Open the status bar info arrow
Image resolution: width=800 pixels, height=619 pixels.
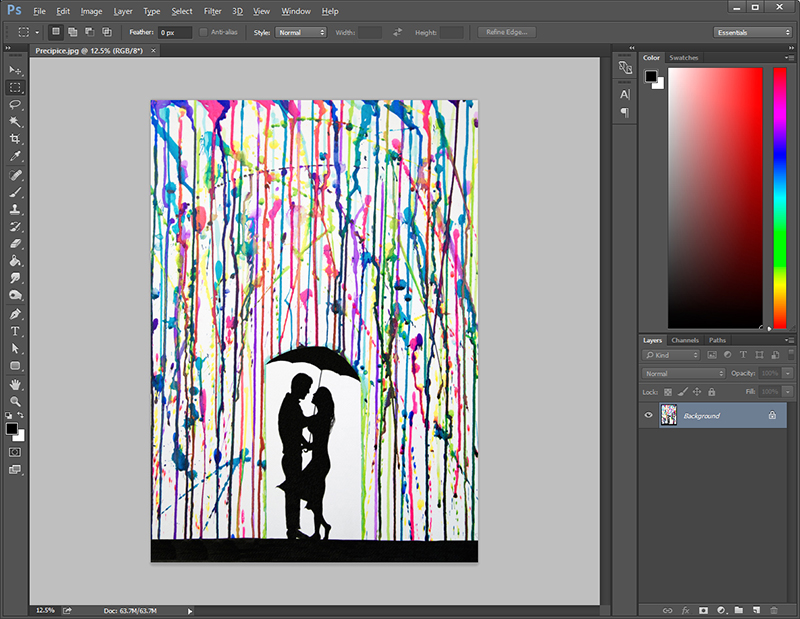(x=190, y=611)
